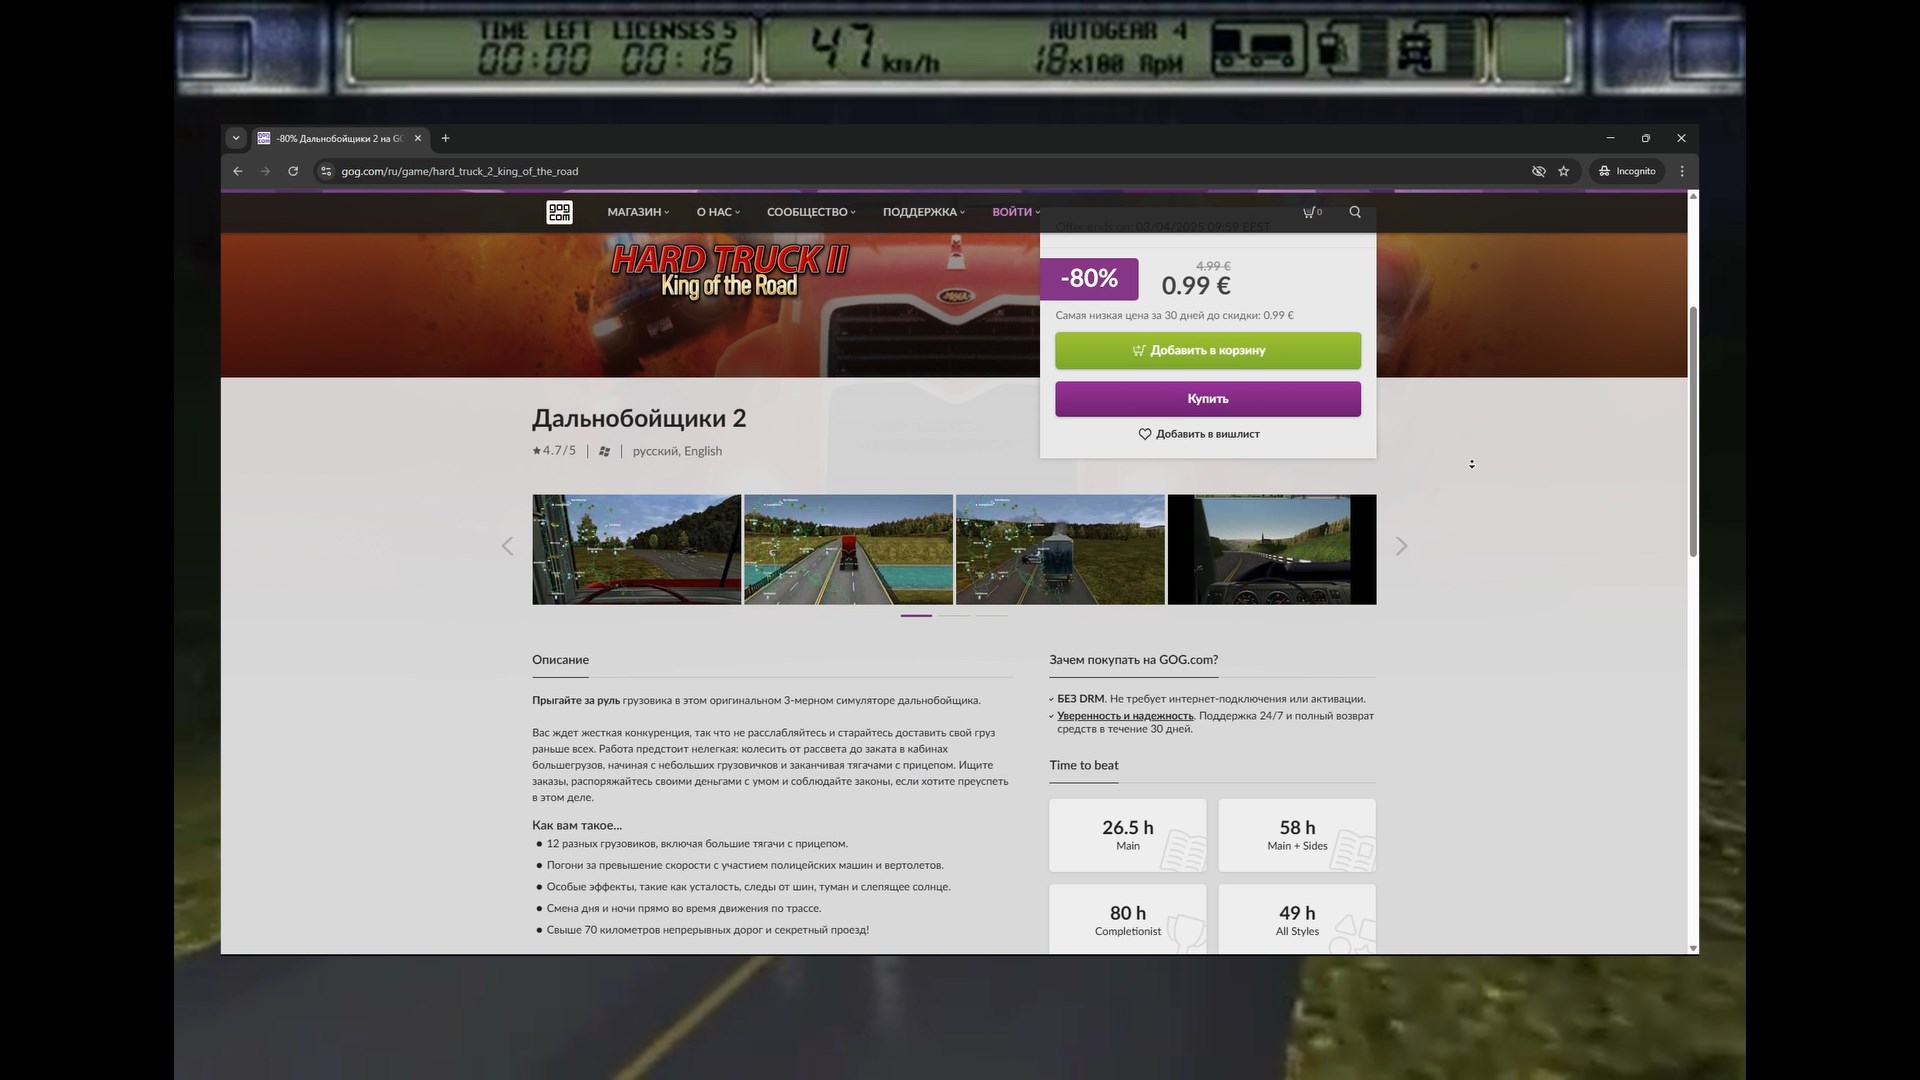Click the strikethrough 4.99 € original price
Screen dimensions: 1920x1080
1213,266
